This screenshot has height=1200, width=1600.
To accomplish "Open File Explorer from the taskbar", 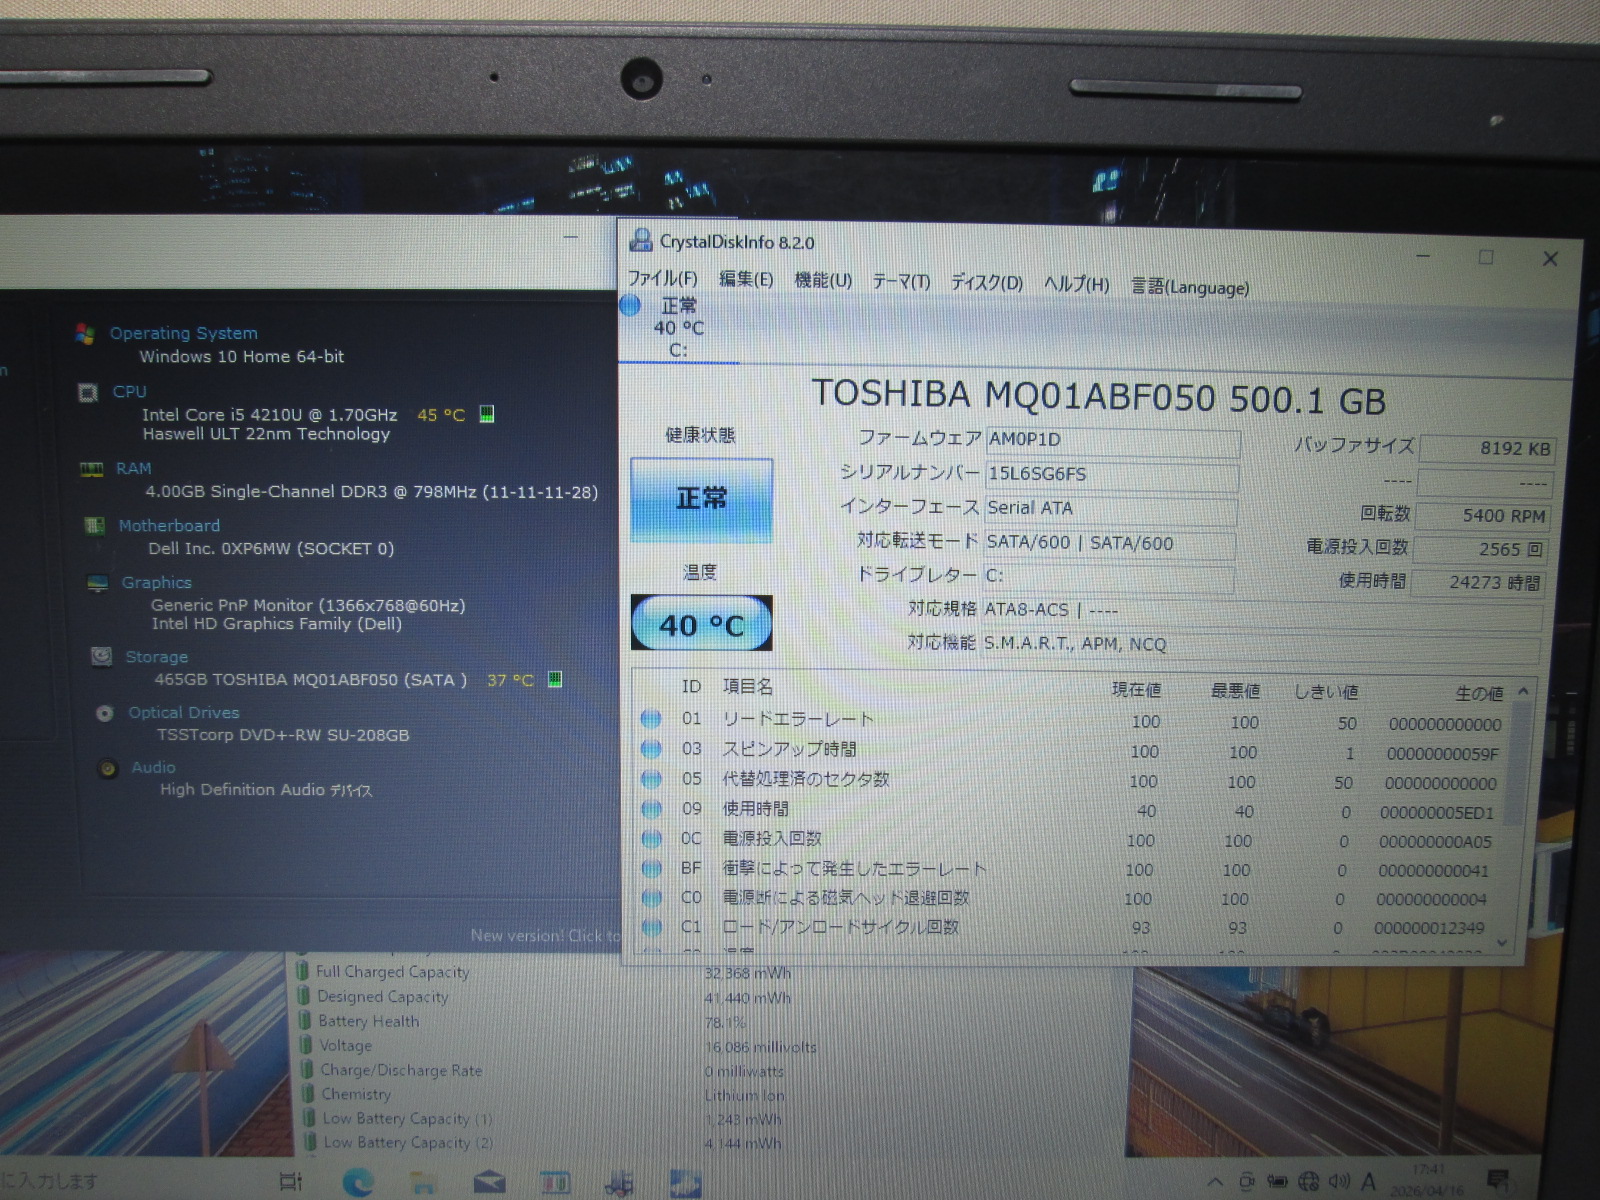I will pyautogui.click(x=424, y=1184).
